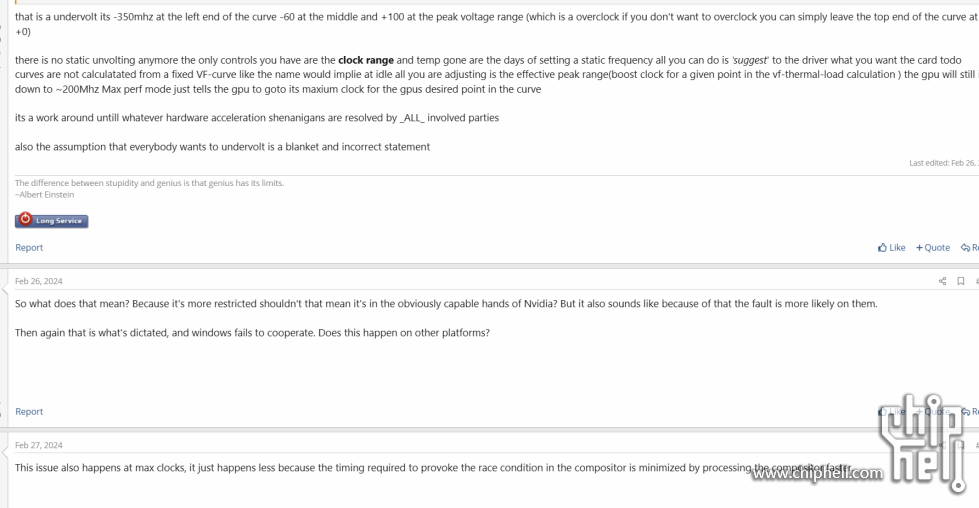Quote the post ending with the Einstein signature
979x508 pixels.
pyautogui.click(x=933, y=248)
